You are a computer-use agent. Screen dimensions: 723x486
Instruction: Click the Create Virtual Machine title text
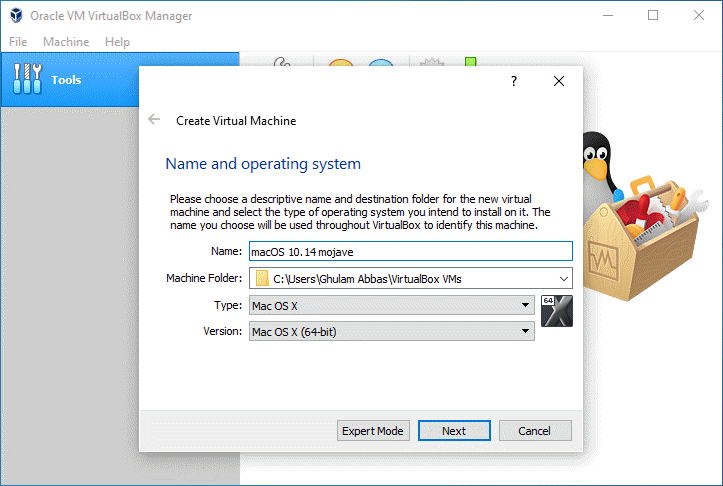tap(236, 121)
